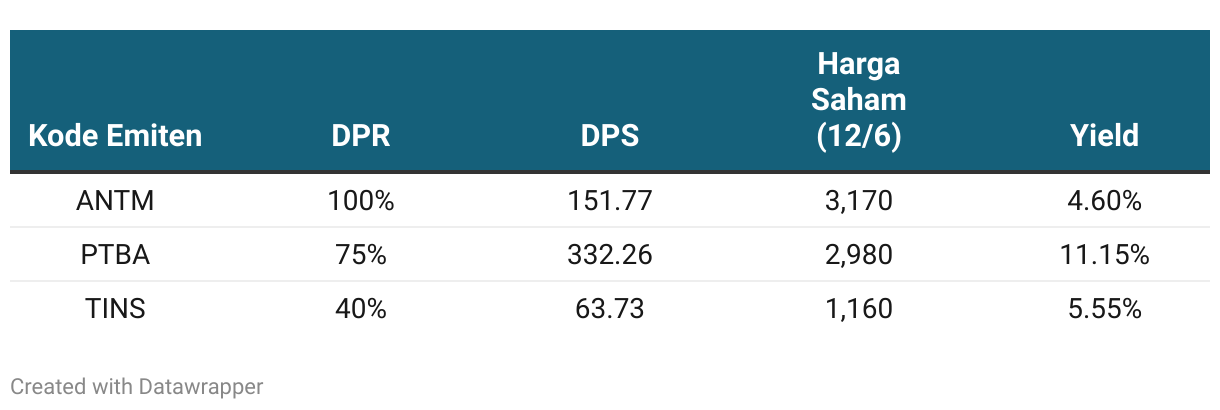Select the Harga Saham (12/6) header
The height and width of the screenshot is (410, 1220).
(859, 100)
